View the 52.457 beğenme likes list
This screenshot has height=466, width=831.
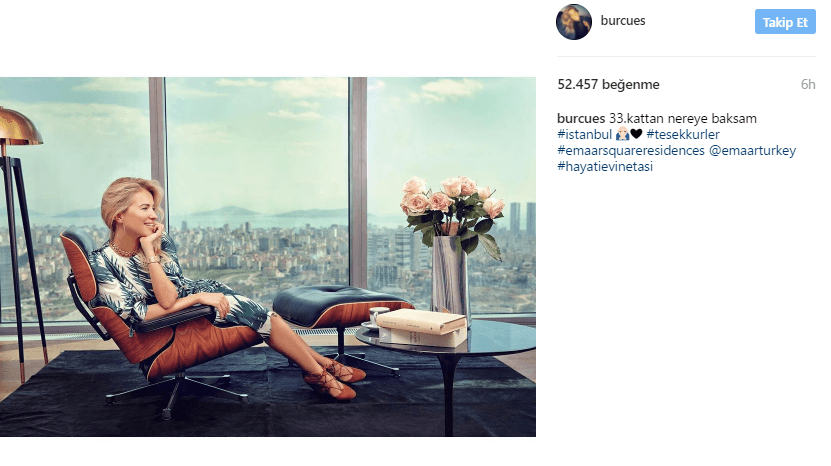608,84
